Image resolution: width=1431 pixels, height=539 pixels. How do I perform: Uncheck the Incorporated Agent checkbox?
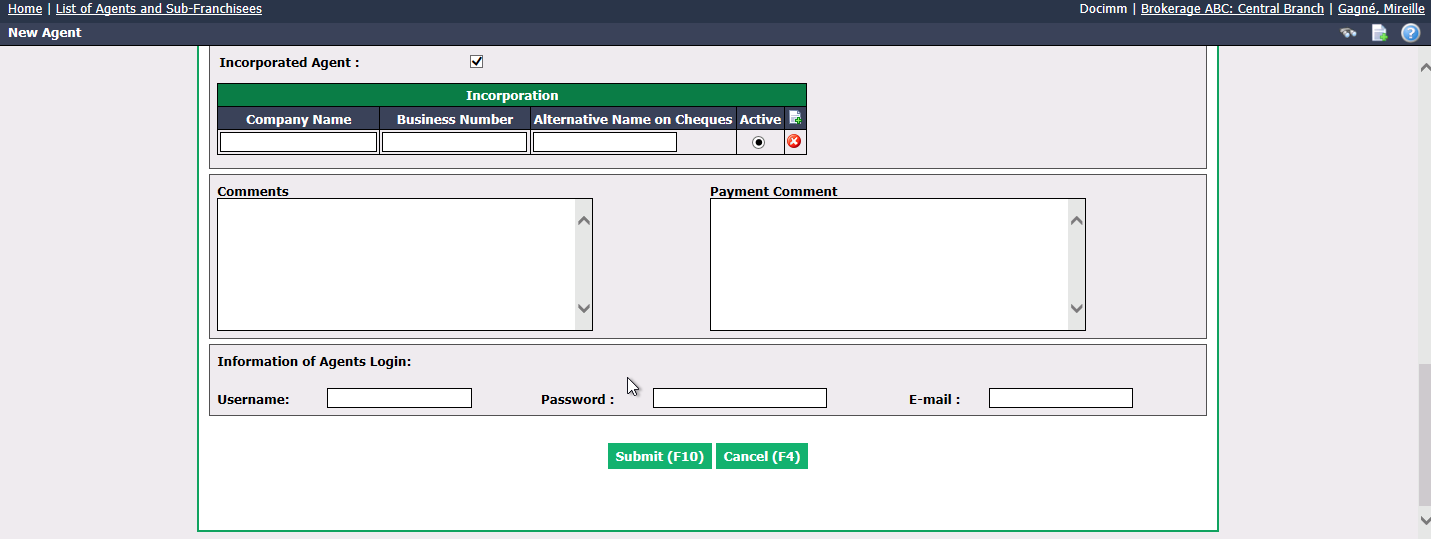click(477, 62)
